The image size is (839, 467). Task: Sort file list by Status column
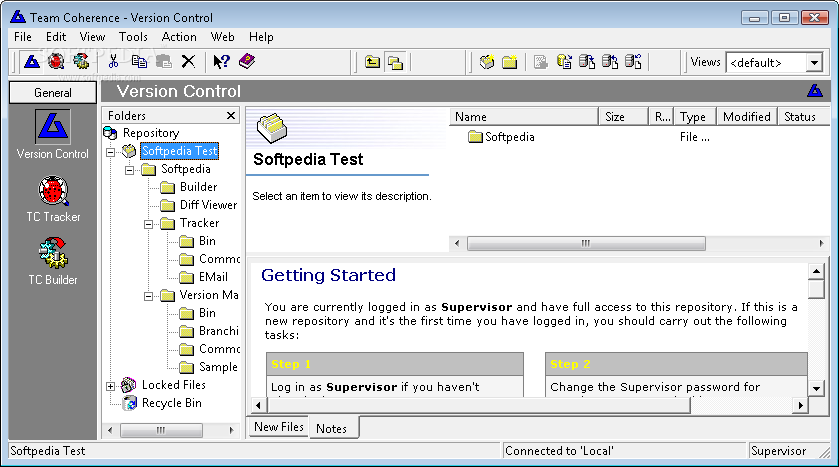point(803,117)
